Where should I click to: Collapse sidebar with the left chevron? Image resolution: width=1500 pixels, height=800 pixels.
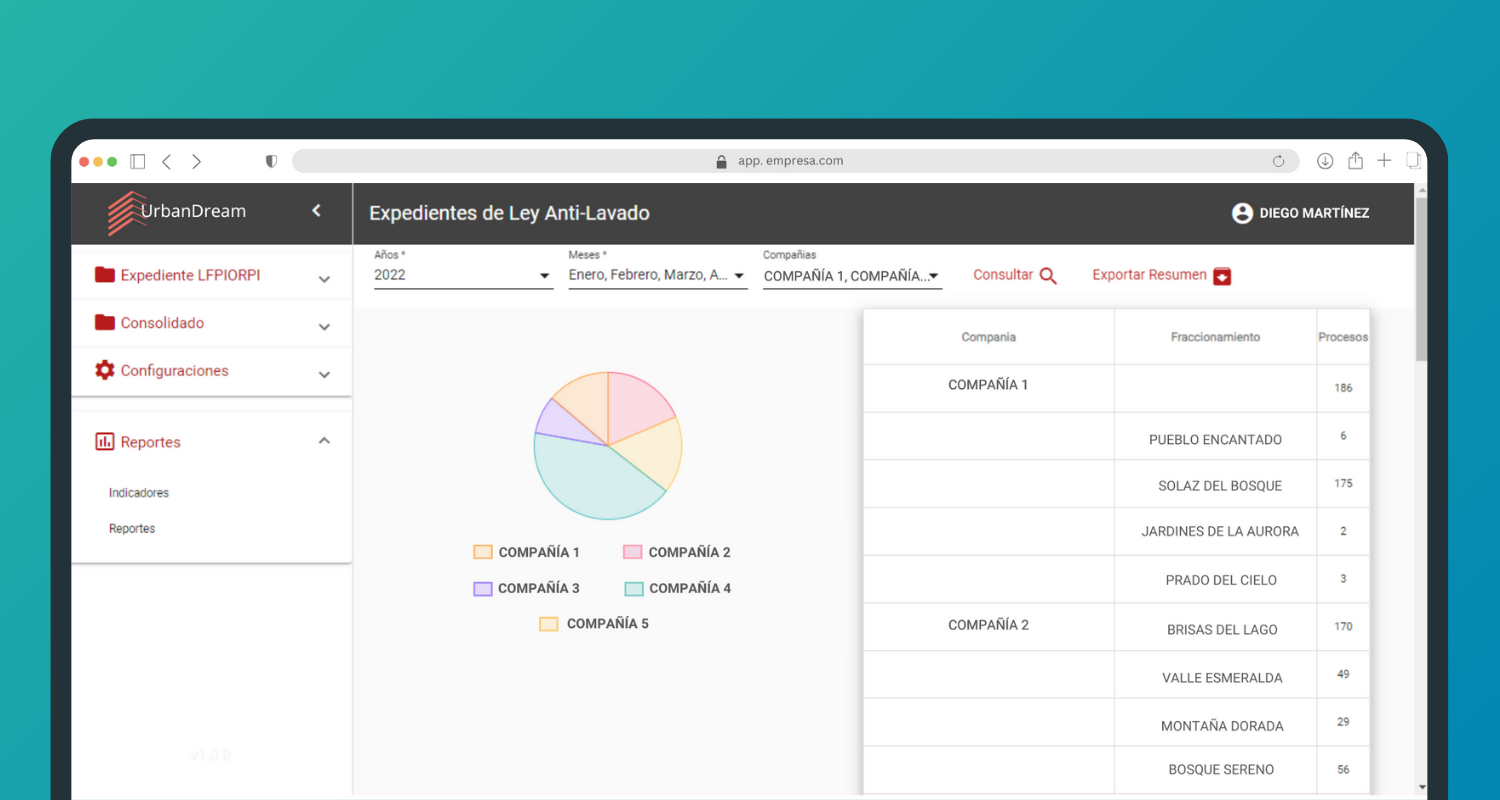[317, 211]
